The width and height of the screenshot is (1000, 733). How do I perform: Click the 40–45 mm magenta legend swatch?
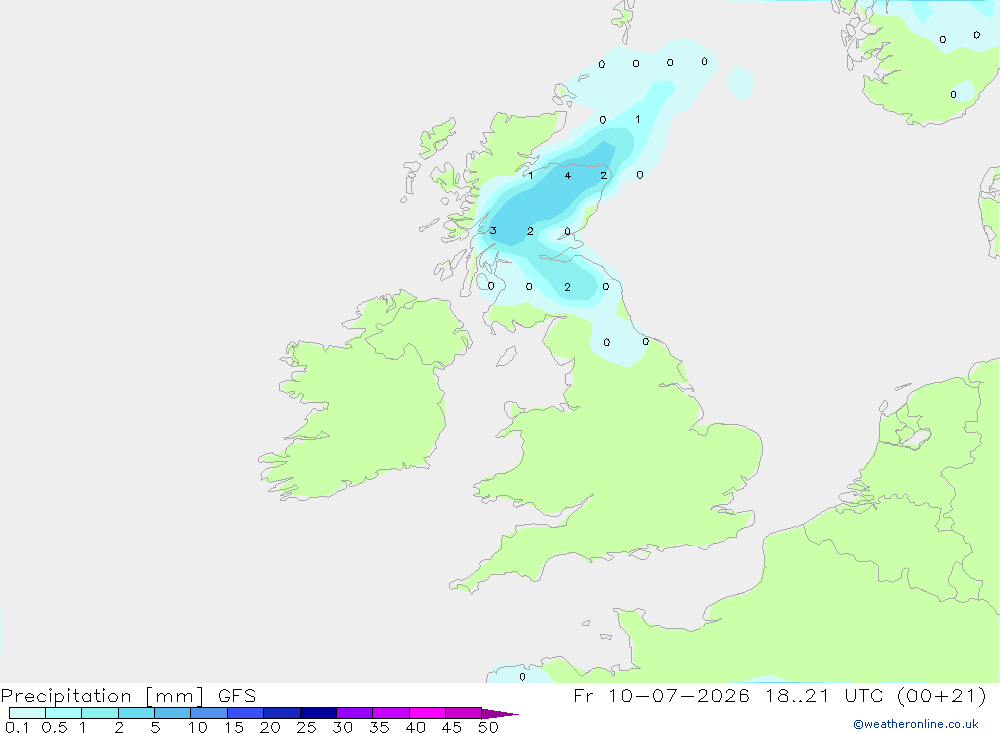(x=427, y=713)
